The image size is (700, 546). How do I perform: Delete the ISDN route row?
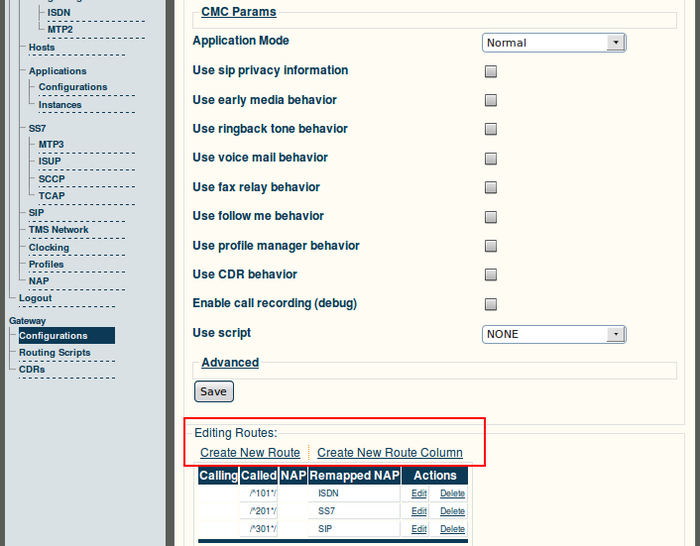(x=452, y=493)
